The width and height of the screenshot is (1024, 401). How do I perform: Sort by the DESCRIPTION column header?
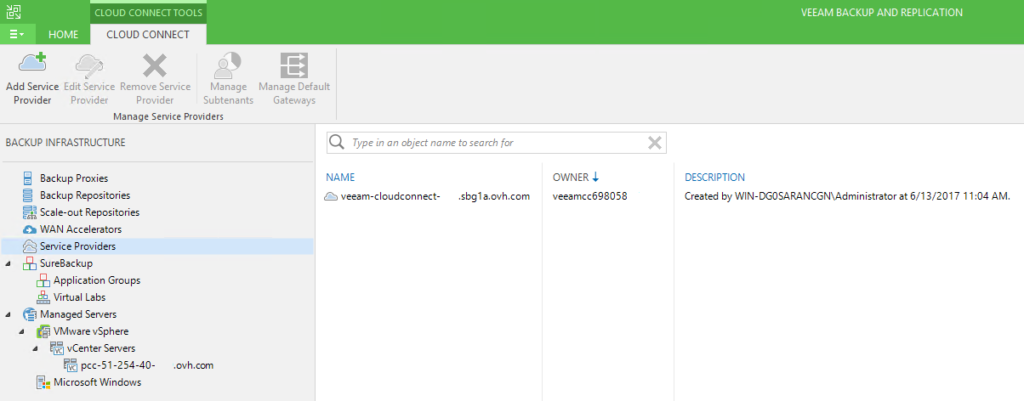click(x=714, y=177)
